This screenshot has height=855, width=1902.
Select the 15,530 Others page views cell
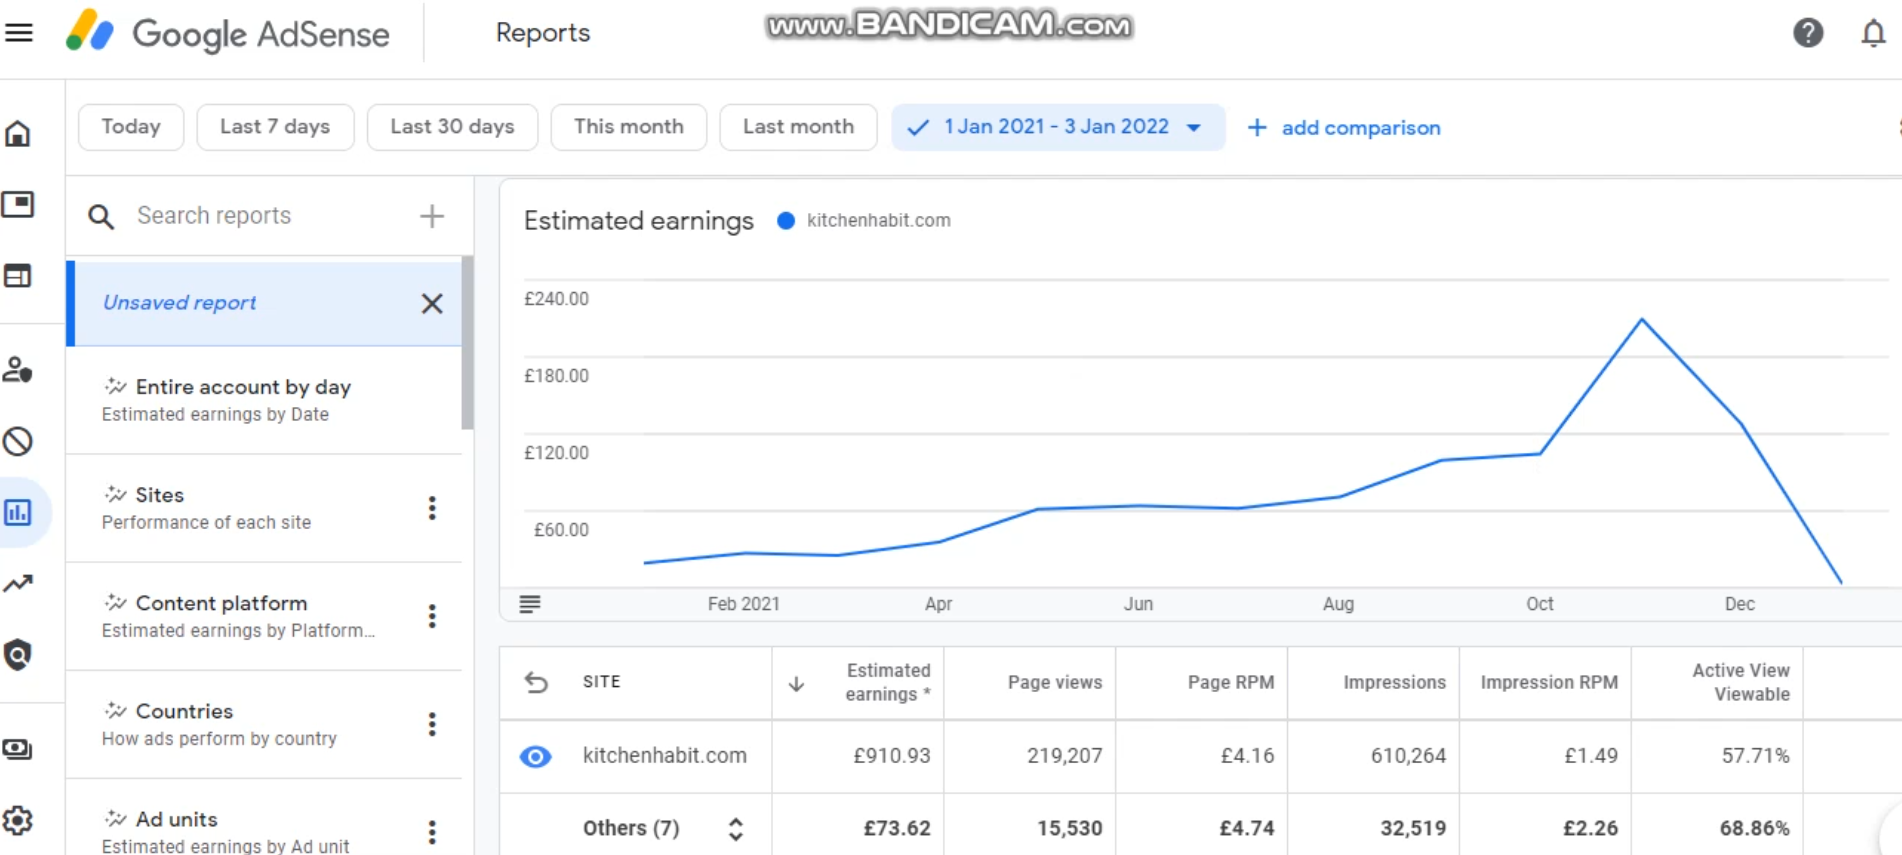point(1070,829)
